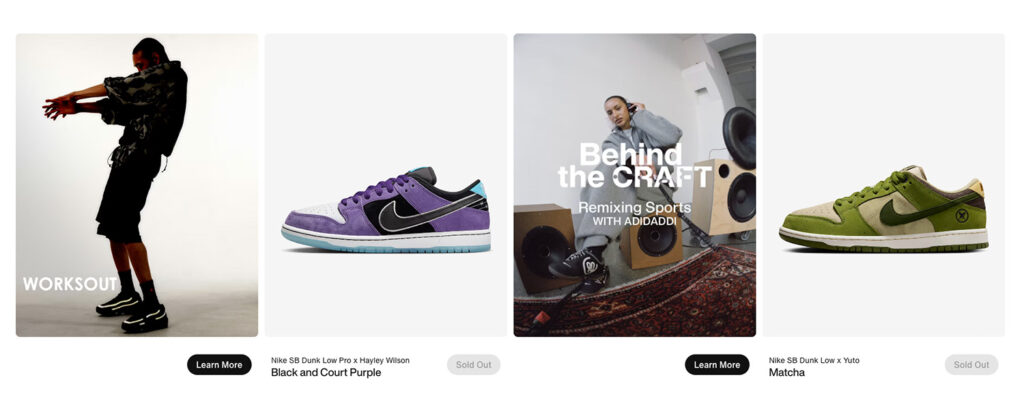The height and width of the screenshot is (410, 1024).
Task: Click the large wooden speaker beside the woman
Action: click(x=724, y=197)
